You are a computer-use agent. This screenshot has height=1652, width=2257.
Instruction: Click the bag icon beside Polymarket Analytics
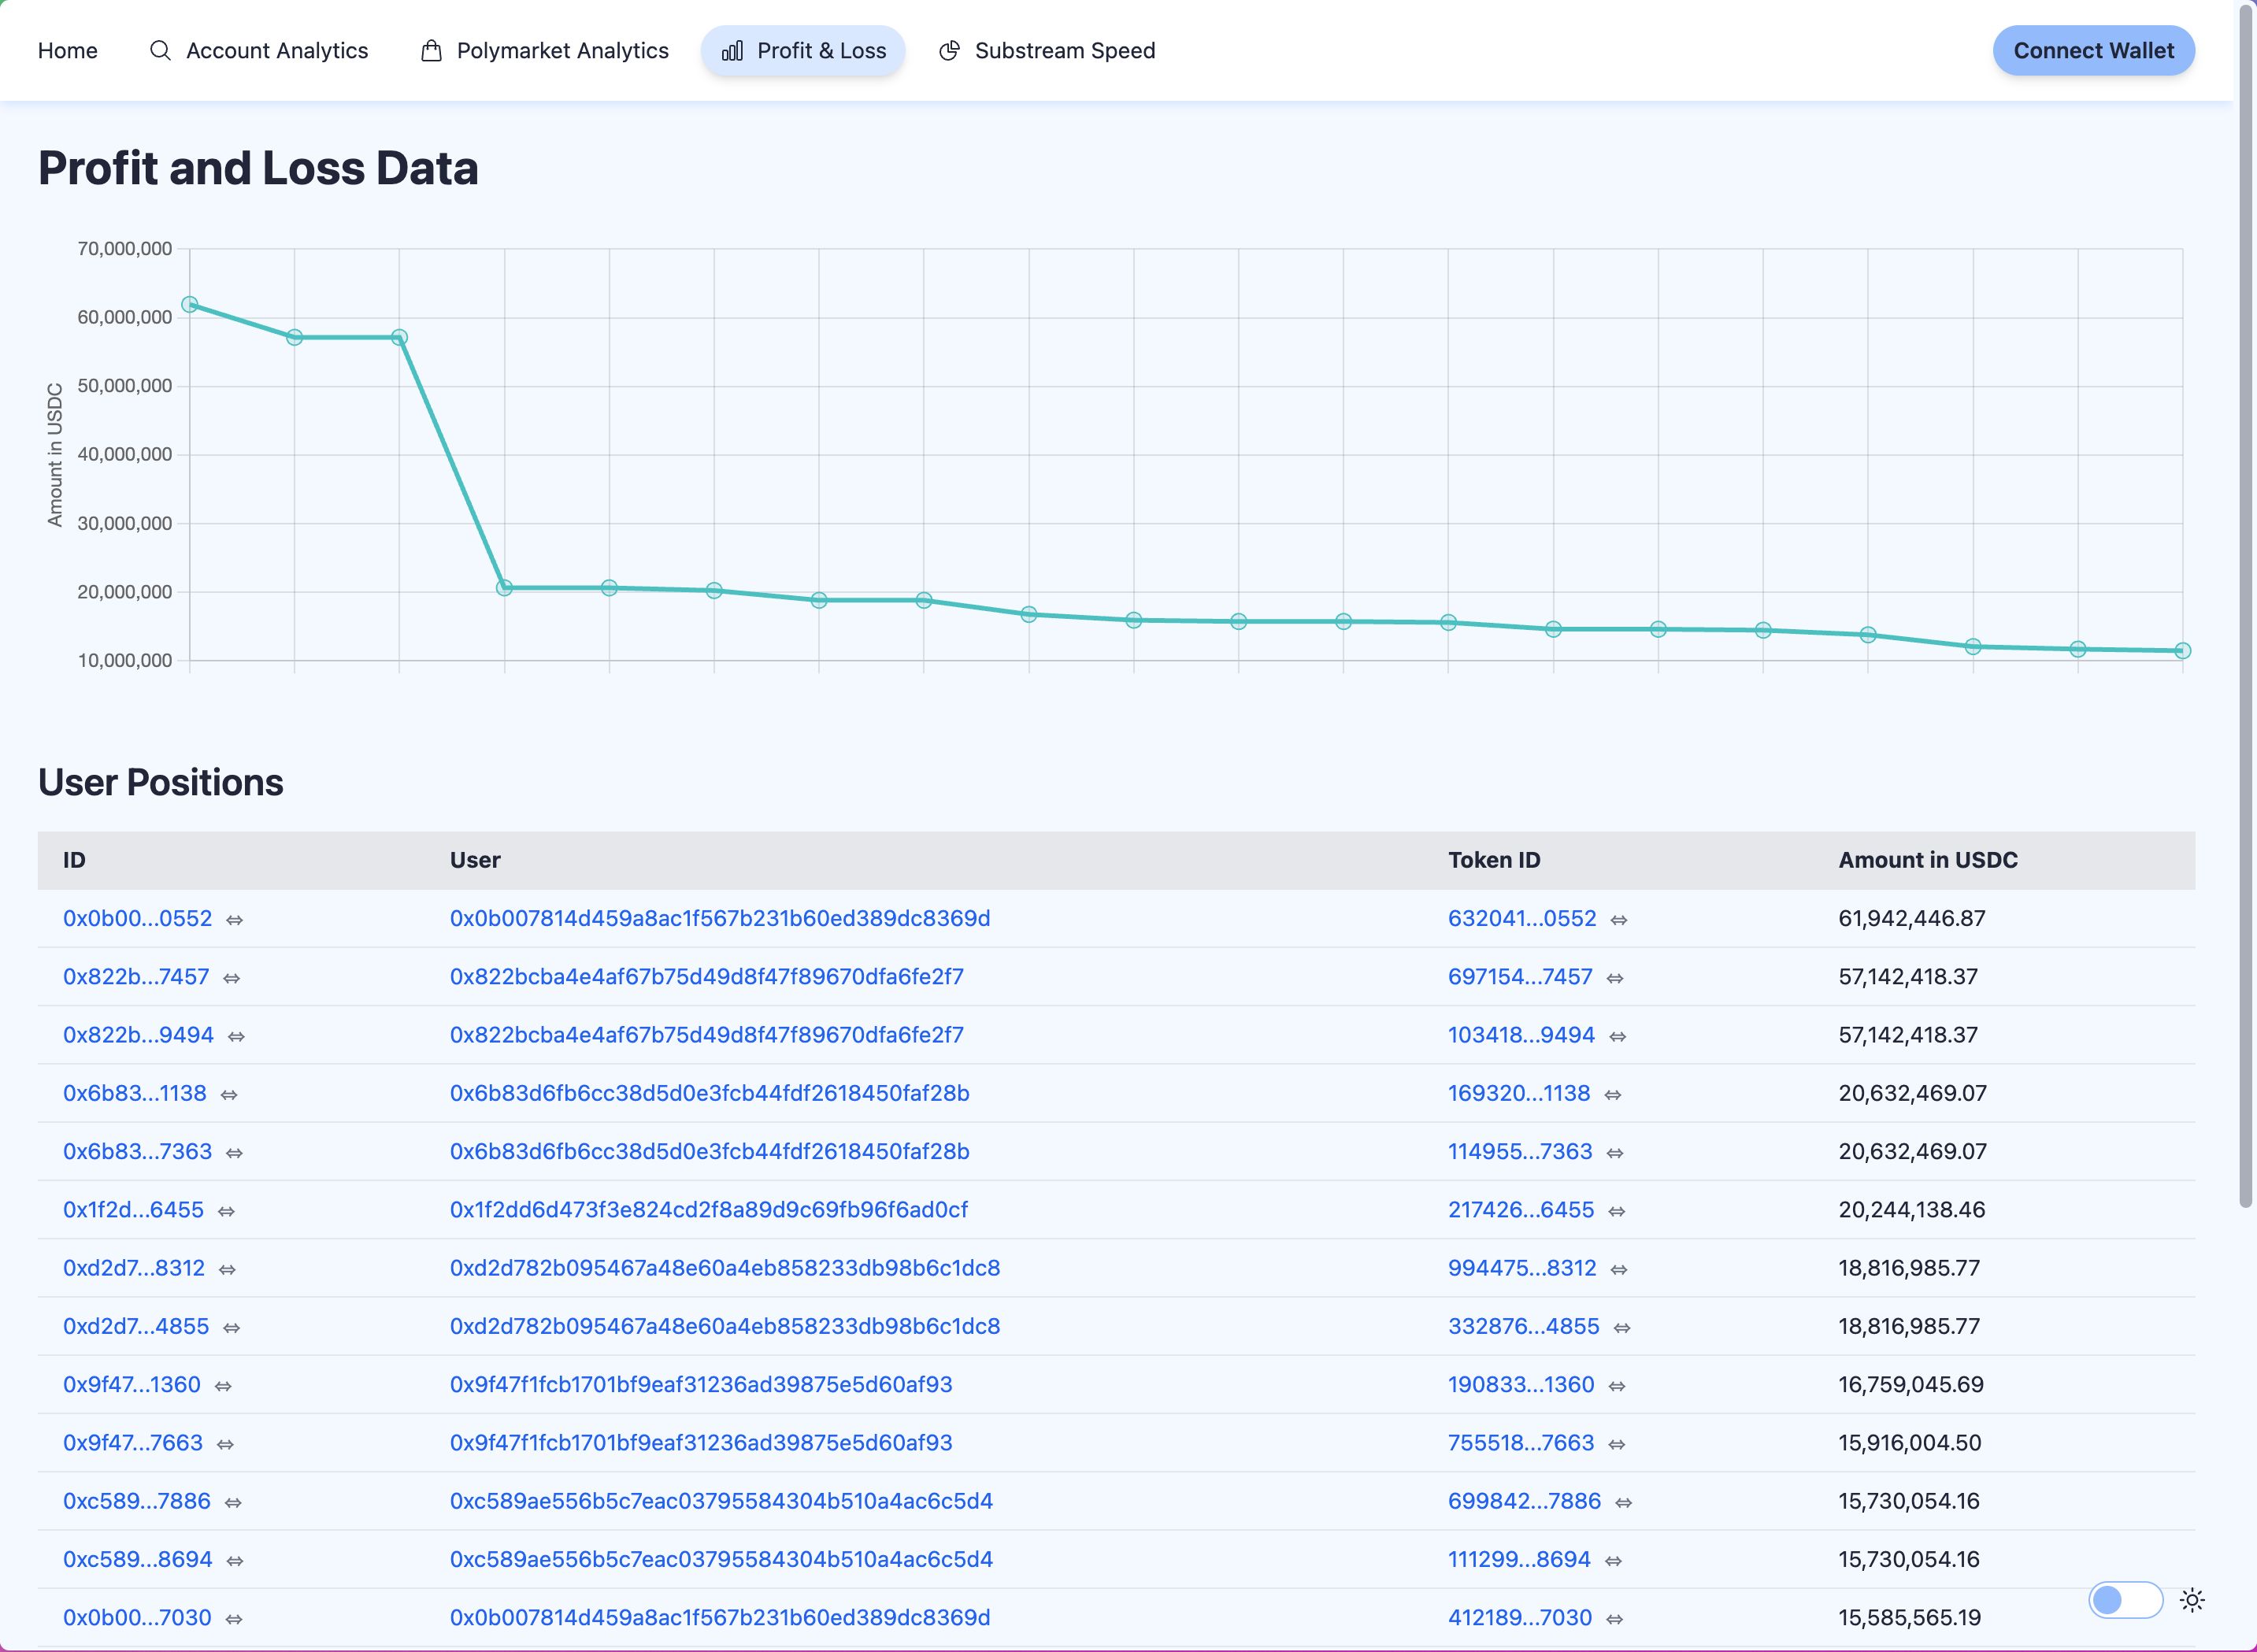tap(431, 50)
